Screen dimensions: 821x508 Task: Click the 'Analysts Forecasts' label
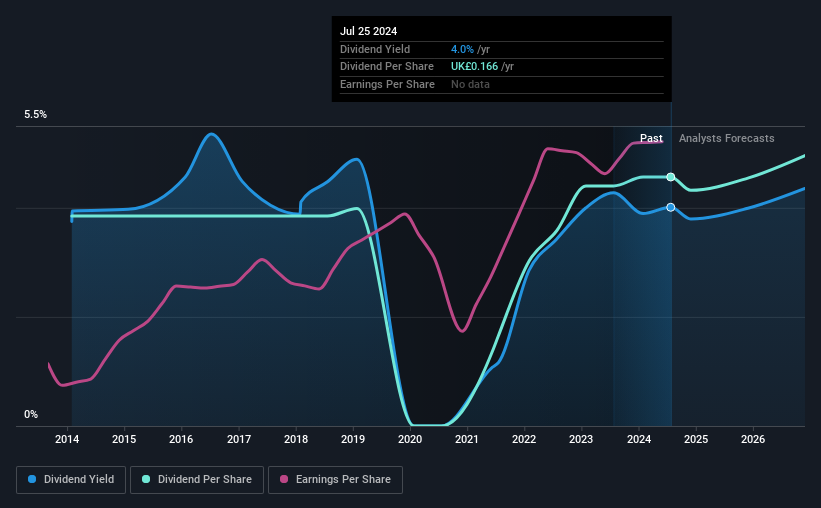pyautogui.click(x=726, y=138)
